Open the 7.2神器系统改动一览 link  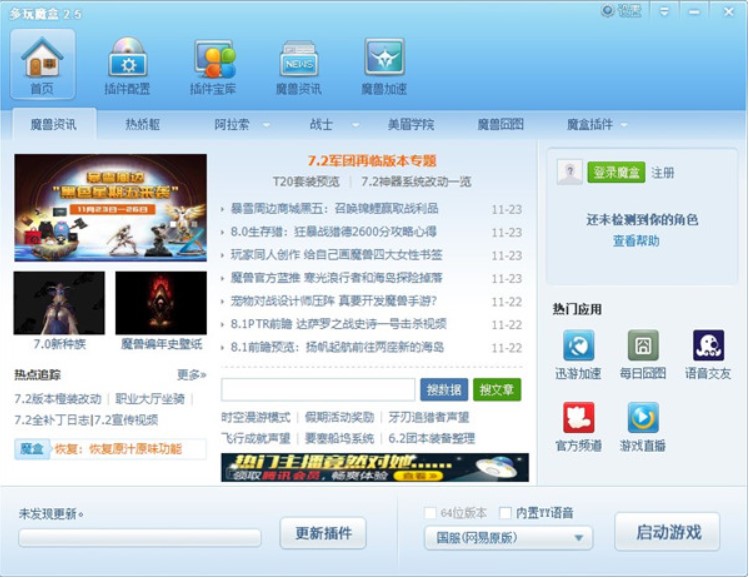(416, 182)
